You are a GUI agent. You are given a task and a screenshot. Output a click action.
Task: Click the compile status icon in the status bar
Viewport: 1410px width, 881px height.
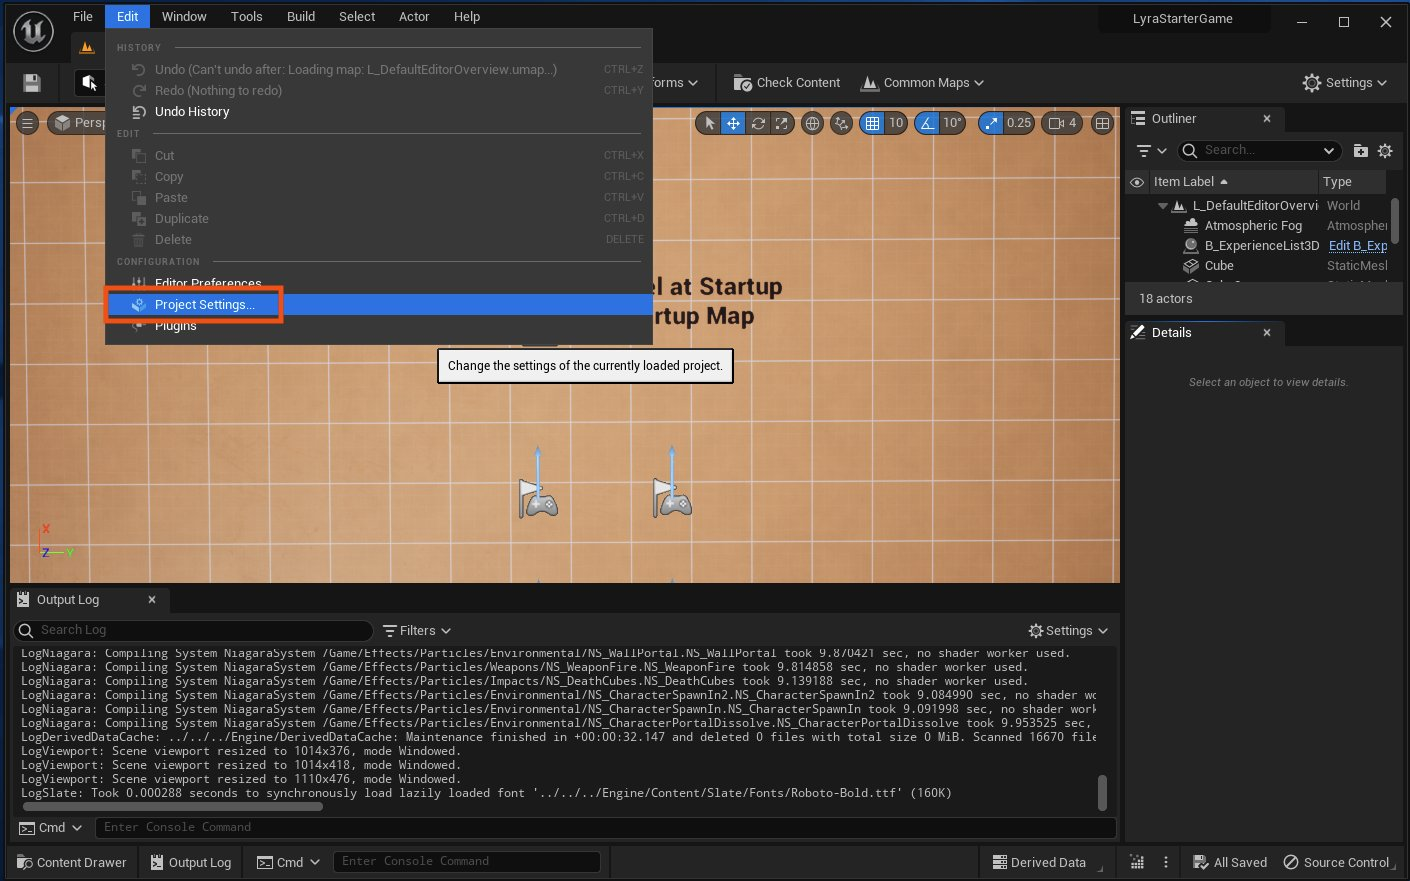(x=1137, y=862)
